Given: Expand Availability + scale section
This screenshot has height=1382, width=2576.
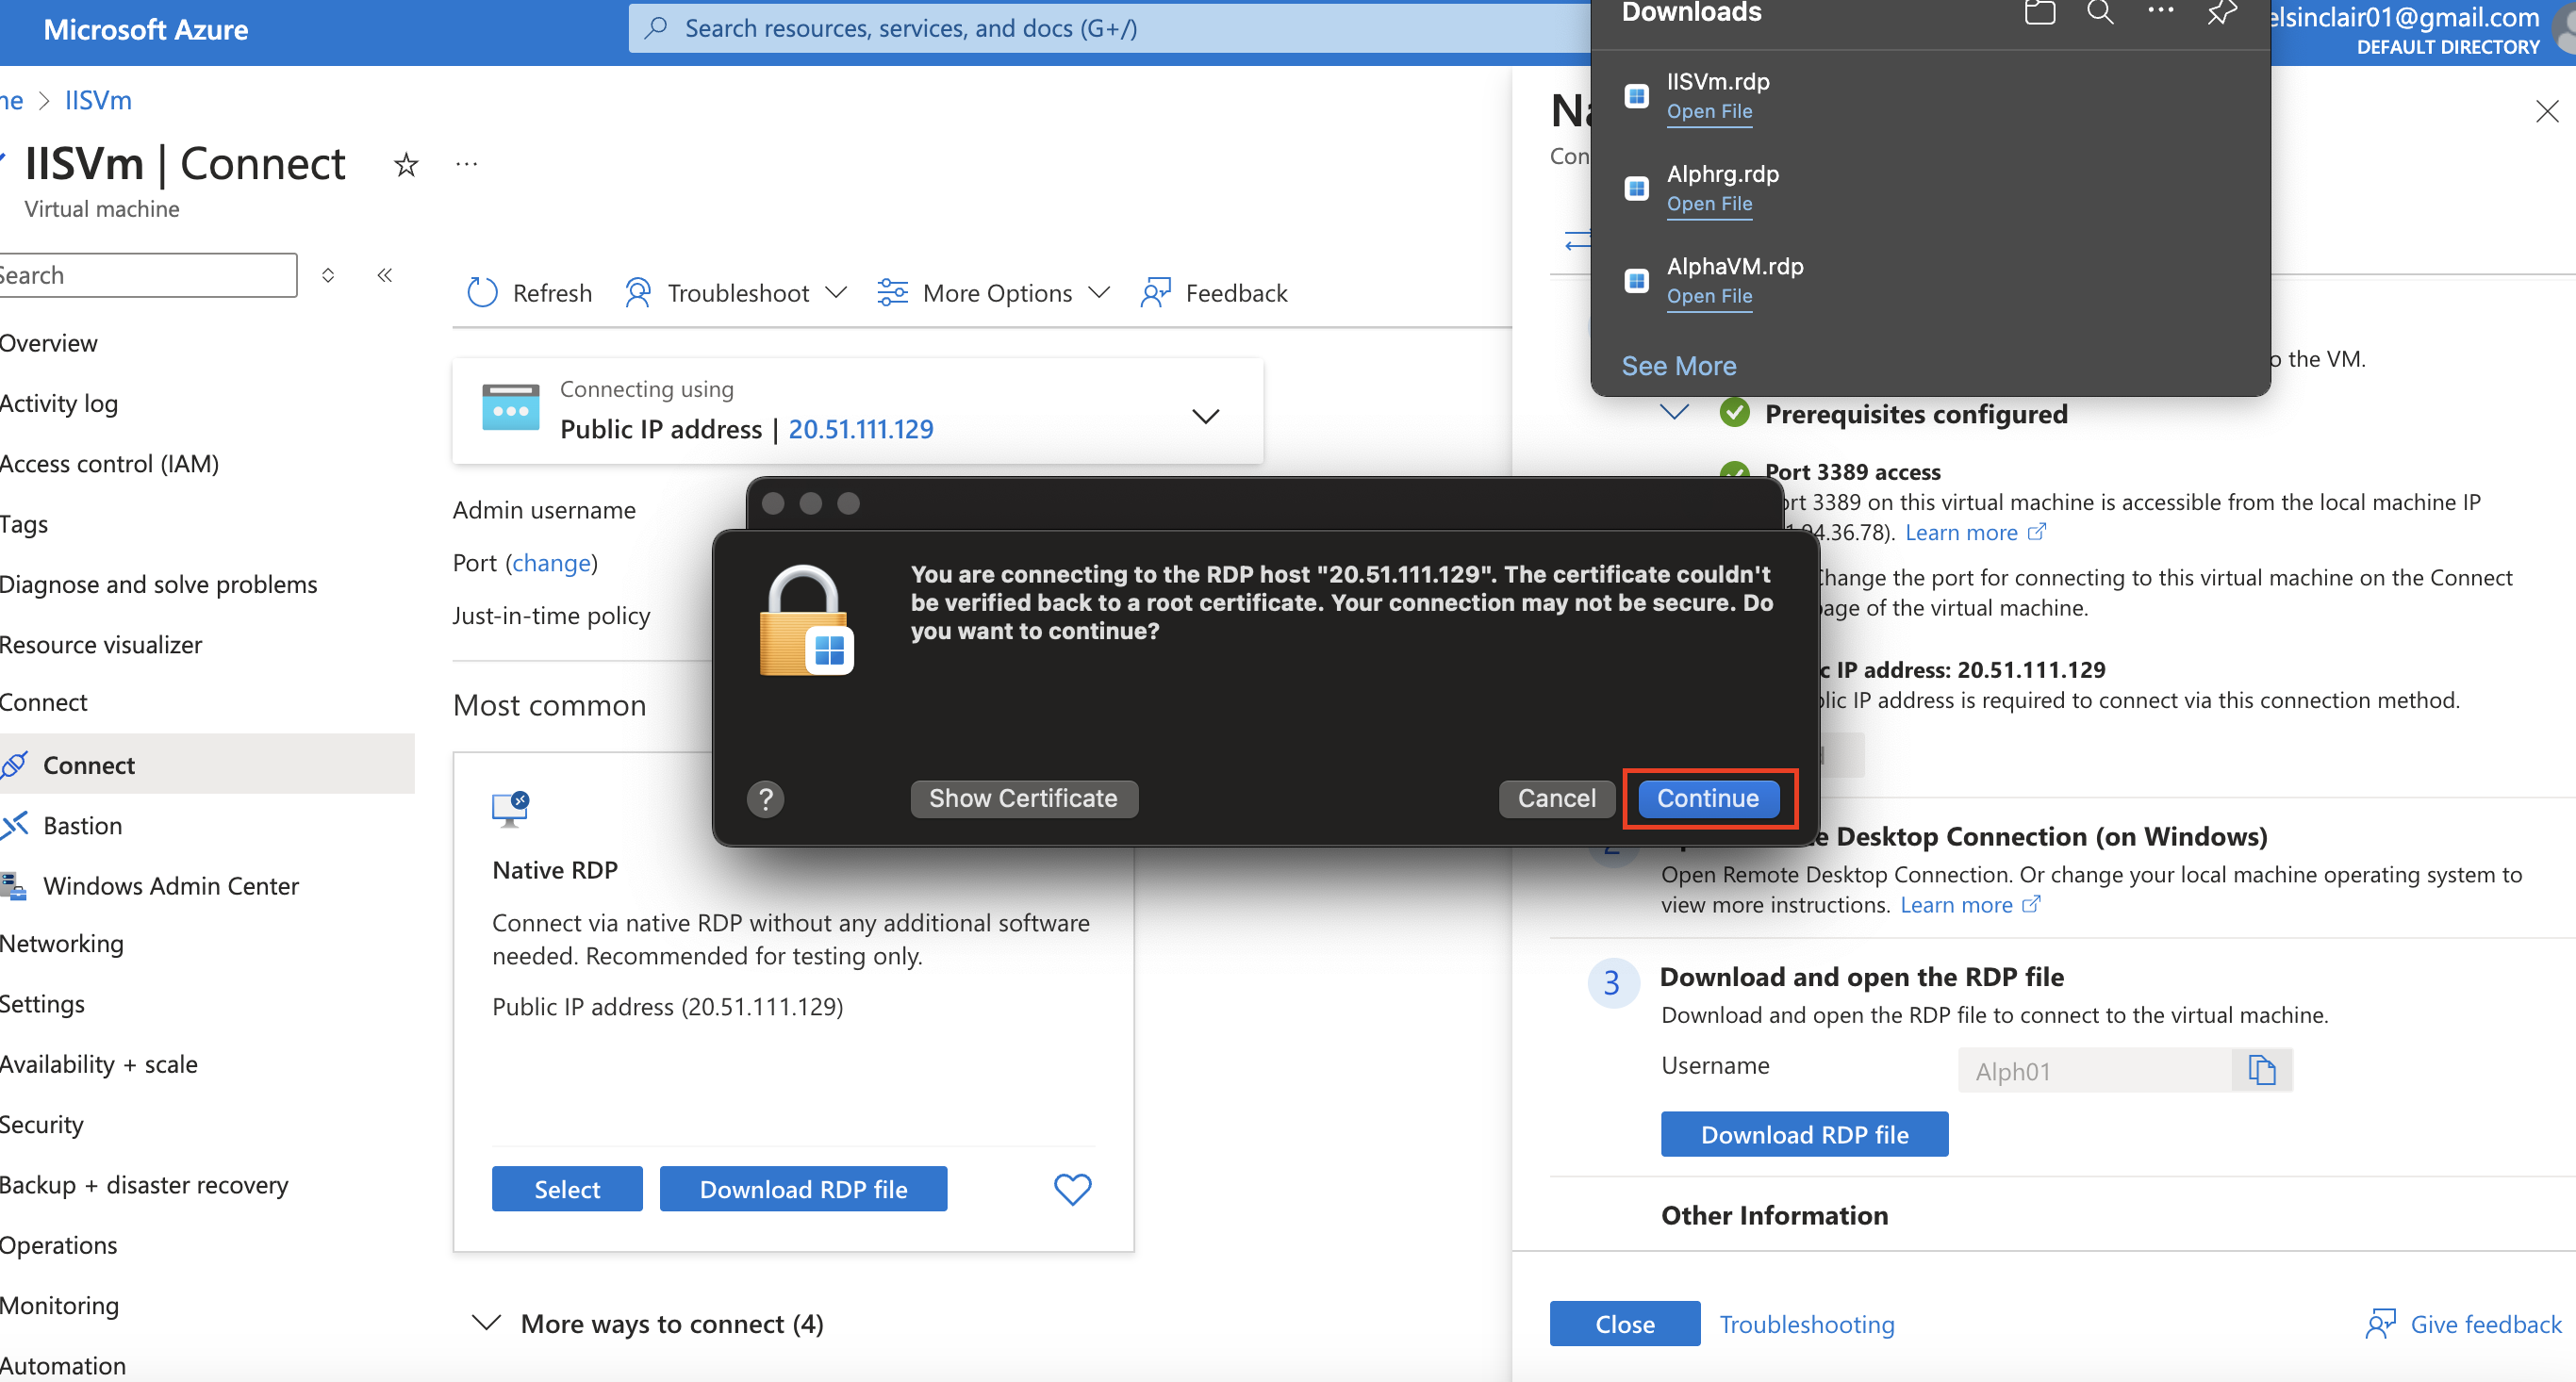Looking at the screenshot, I should tap(99, 1064).
